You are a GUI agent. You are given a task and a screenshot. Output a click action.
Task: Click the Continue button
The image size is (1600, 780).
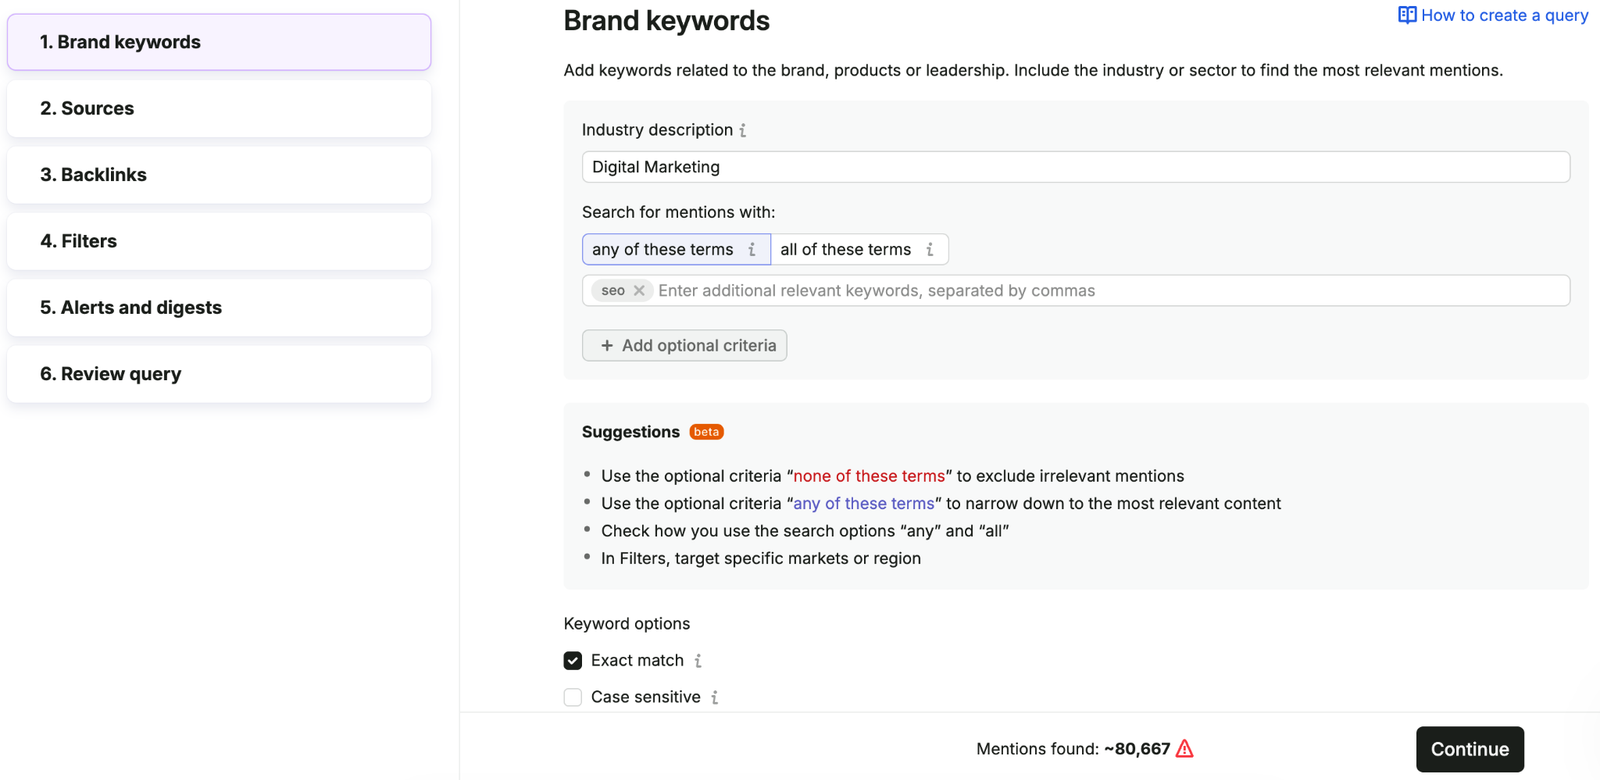(x=1470, y=749)
